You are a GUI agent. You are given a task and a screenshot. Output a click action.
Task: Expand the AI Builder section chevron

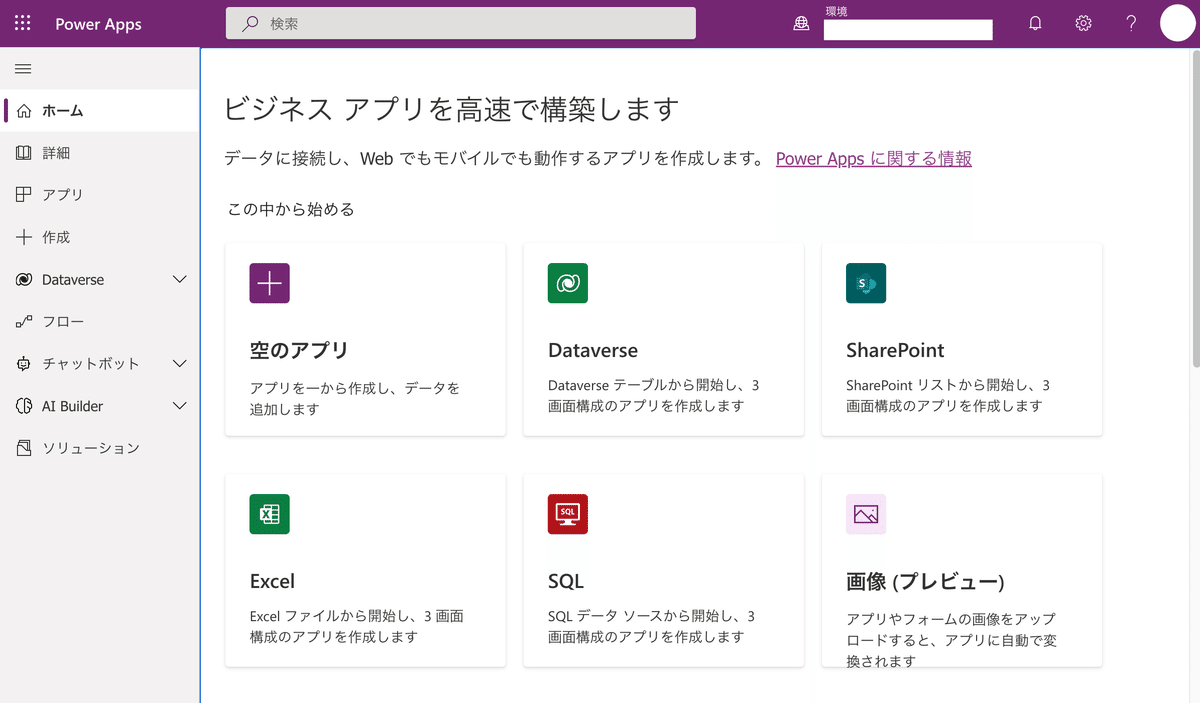(180, 406)
